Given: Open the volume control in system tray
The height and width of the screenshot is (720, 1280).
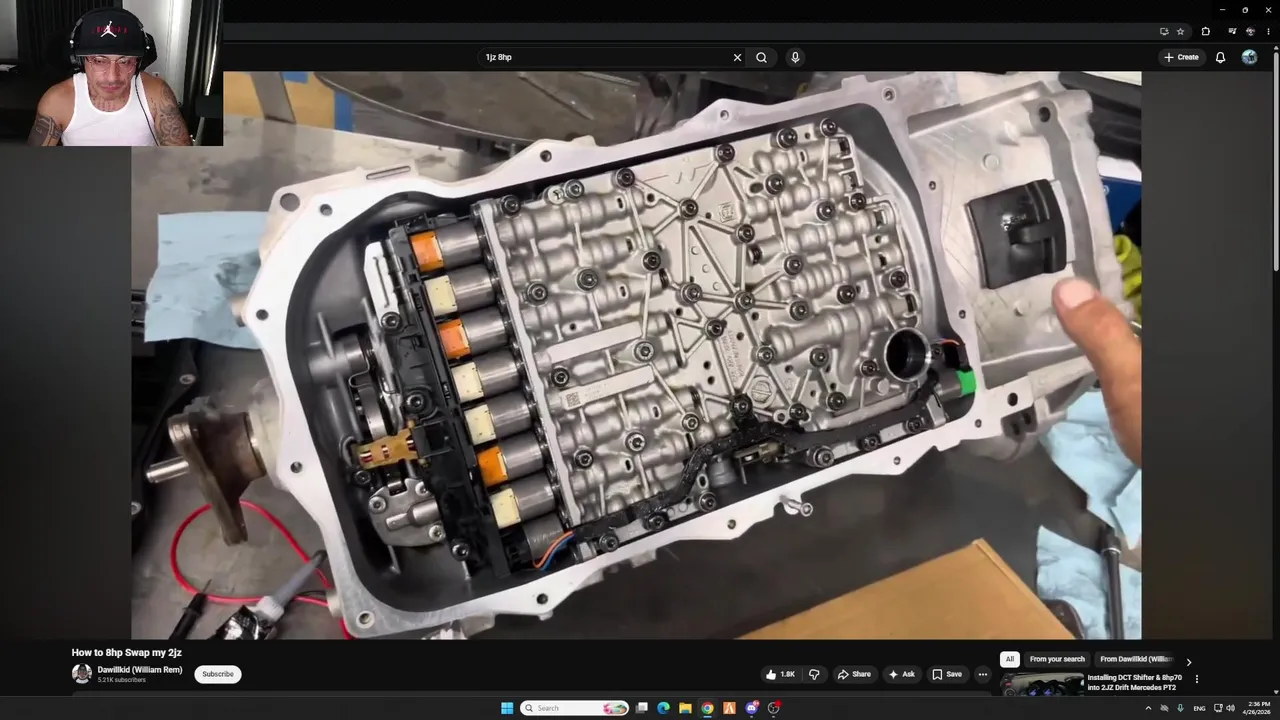Looking at the screenshot, I should point(1230,708).
